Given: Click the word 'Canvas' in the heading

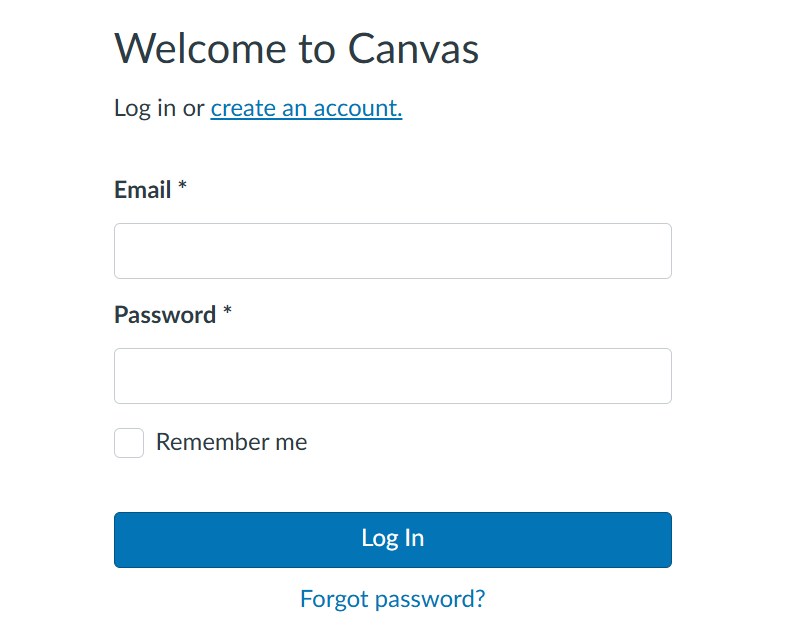Looking at the screenshot, I should point(414,49).
